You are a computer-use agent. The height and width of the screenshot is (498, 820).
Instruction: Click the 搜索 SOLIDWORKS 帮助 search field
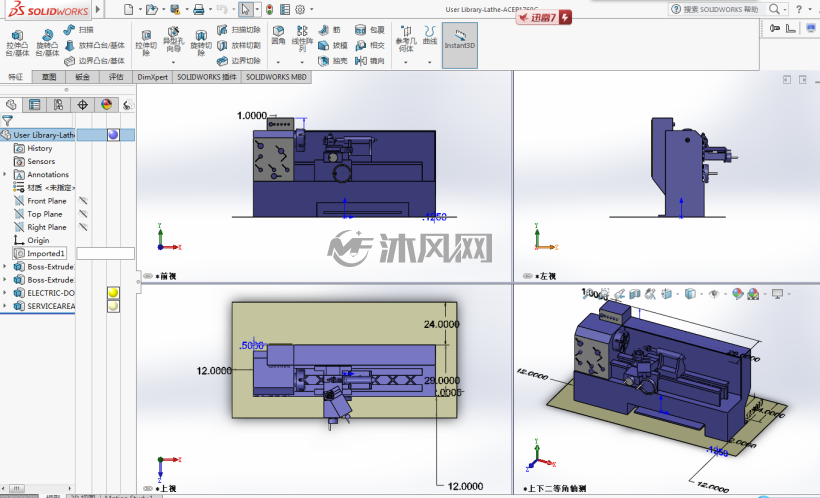tap(721, 9)
